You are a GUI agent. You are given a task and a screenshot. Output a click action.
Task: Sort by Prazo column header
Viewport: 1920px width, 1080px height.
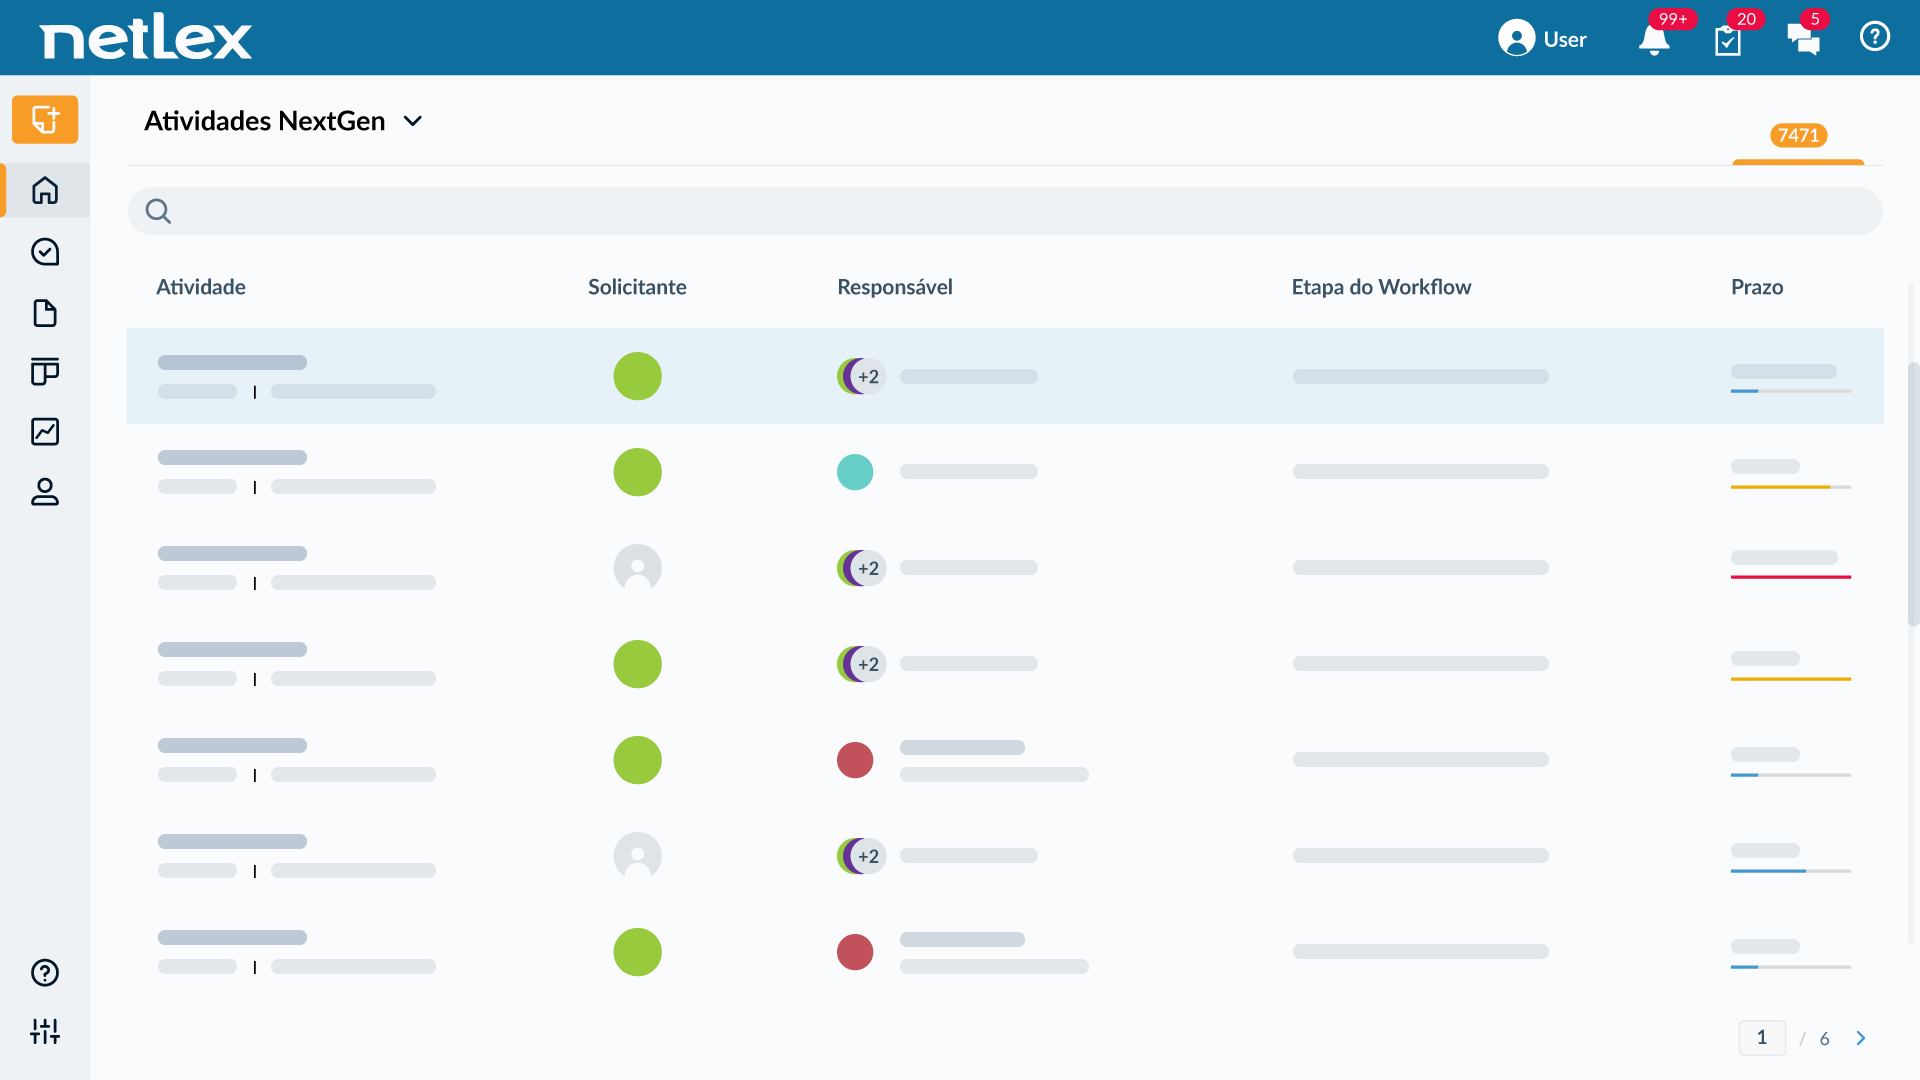tap(1757, 287)
